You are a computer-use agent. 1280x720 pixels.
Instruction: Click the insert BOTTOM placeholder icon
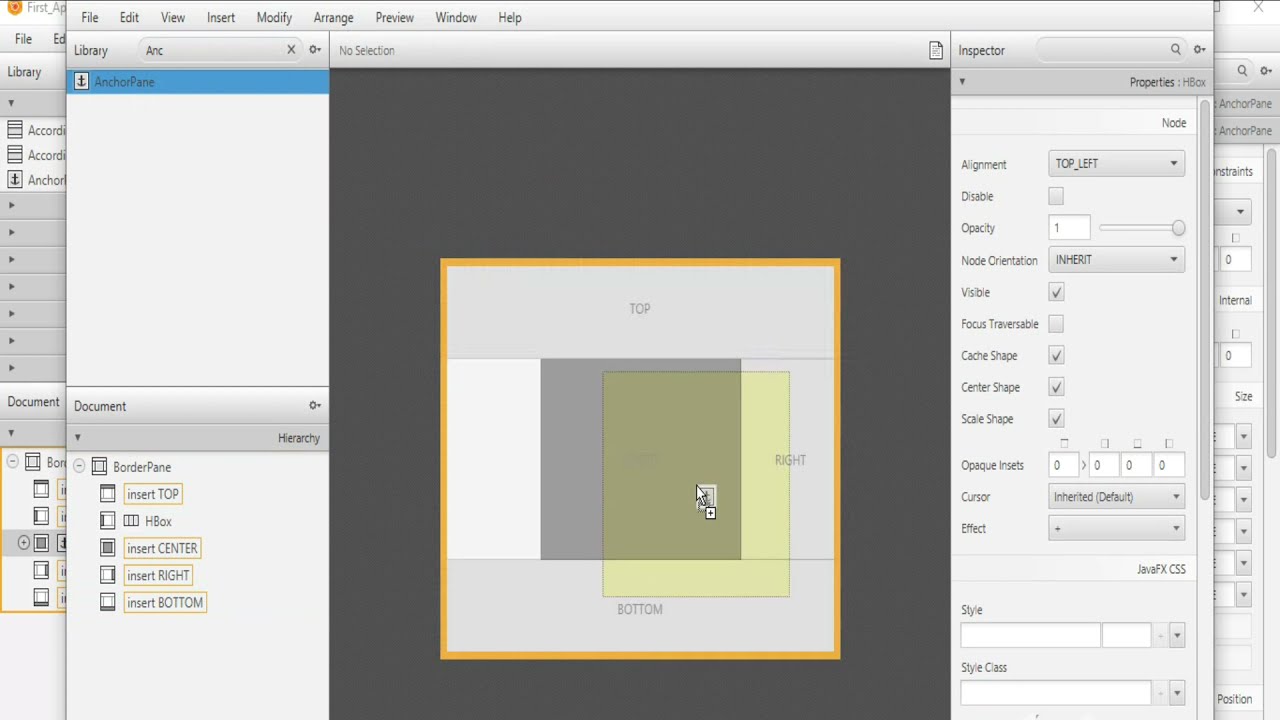108,602
